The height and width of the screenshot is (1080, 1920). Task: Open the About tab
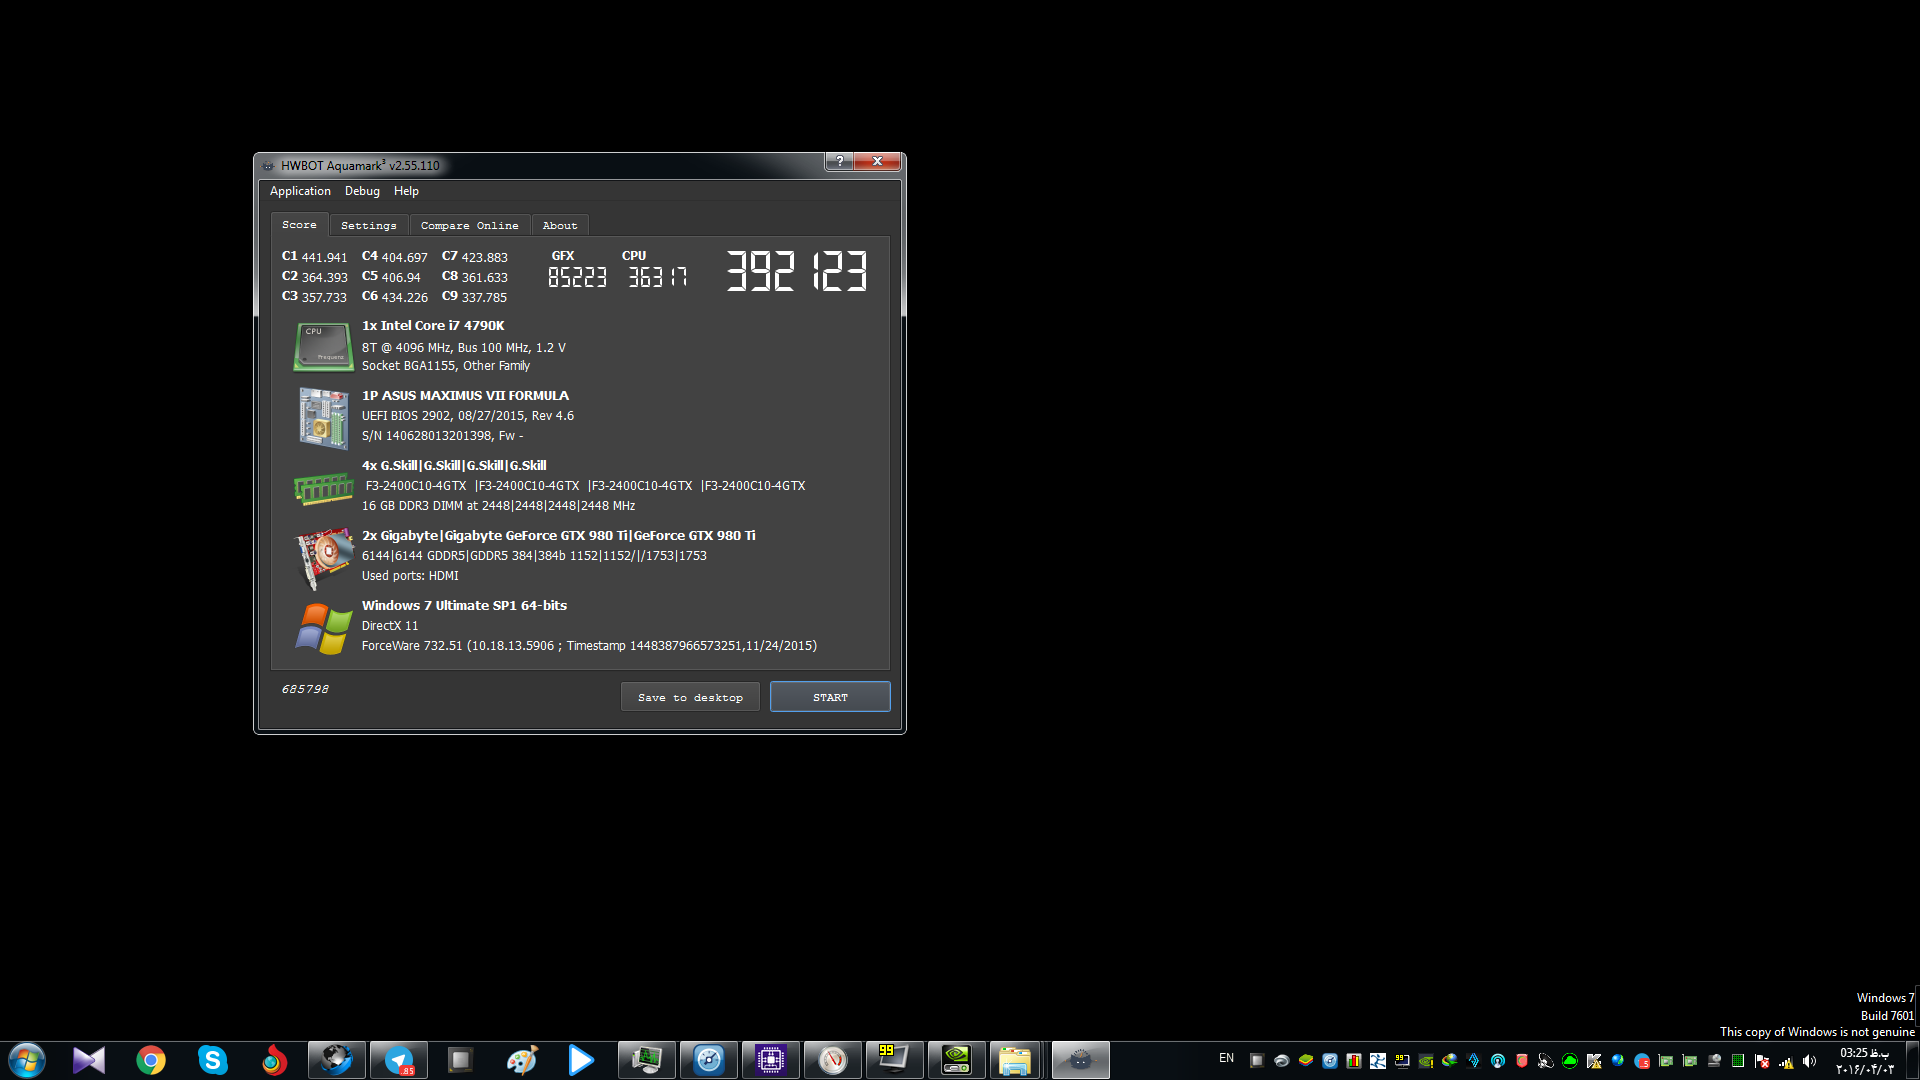[560, 226]
